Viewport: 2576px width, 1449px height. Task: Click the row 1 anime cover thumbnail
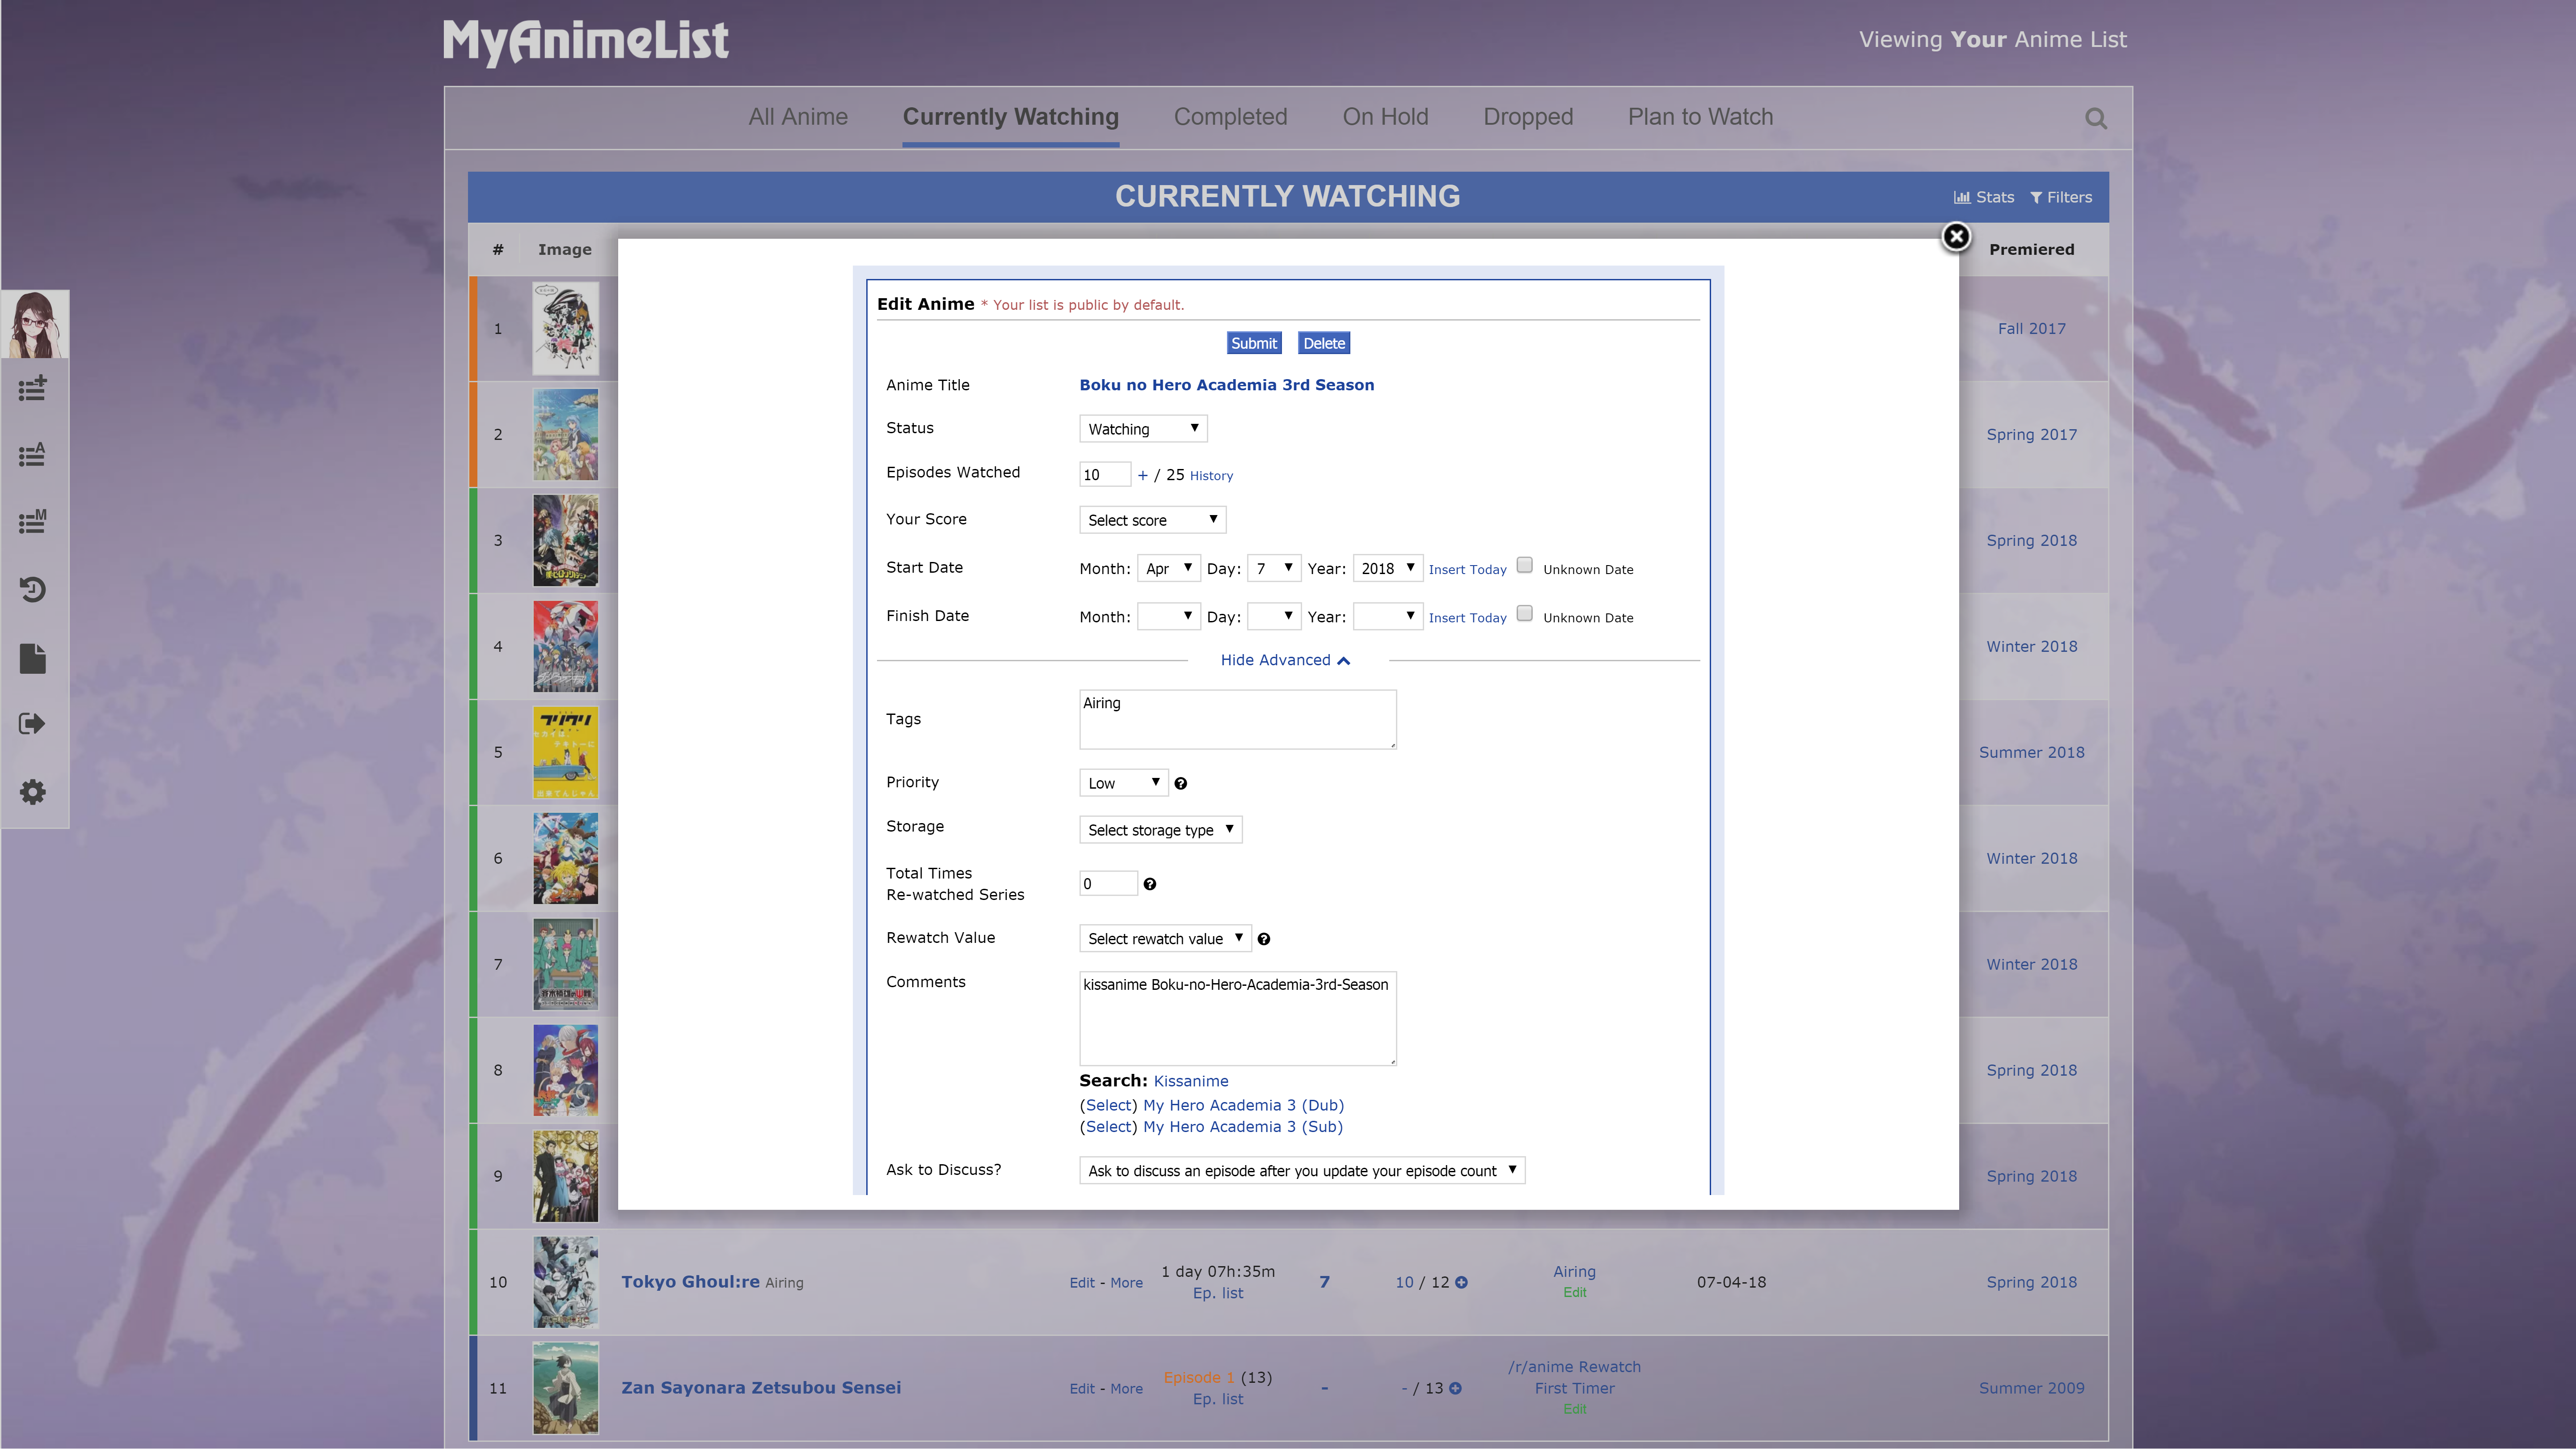pyautogui.click(x=565, y=328)
